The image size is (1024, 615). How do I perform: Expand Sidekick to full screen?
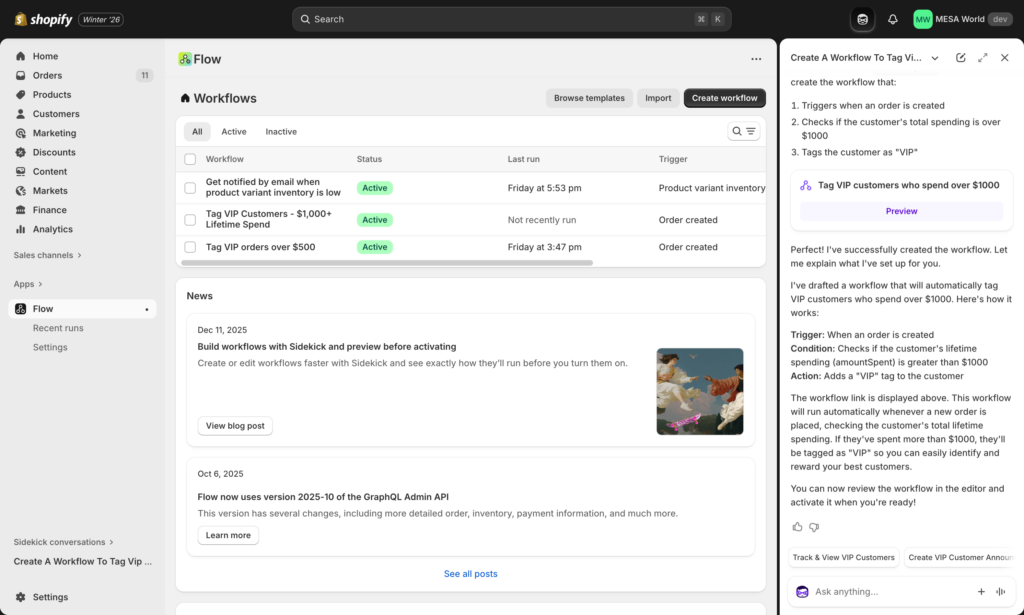[x=982, y=58]
